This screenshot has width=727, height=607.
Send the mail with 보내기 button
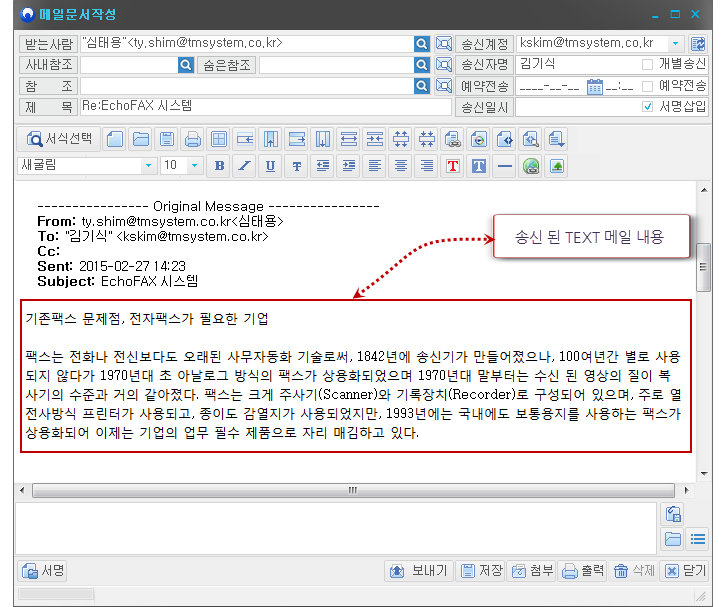(418, 570)
